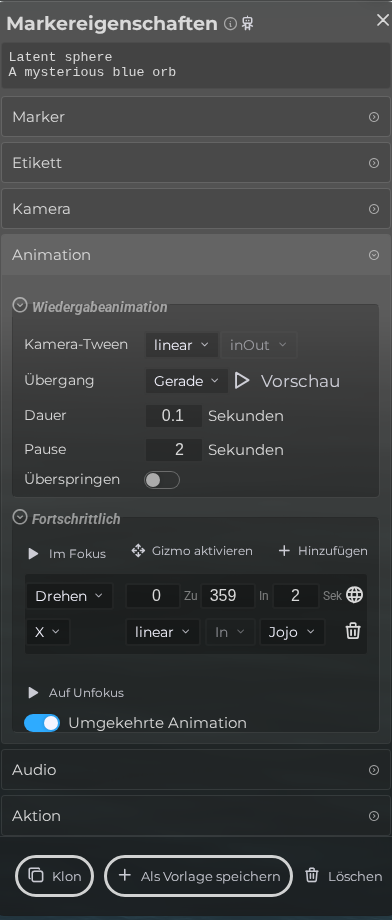Expand the Audio section
392x920 pixels.
196,769
